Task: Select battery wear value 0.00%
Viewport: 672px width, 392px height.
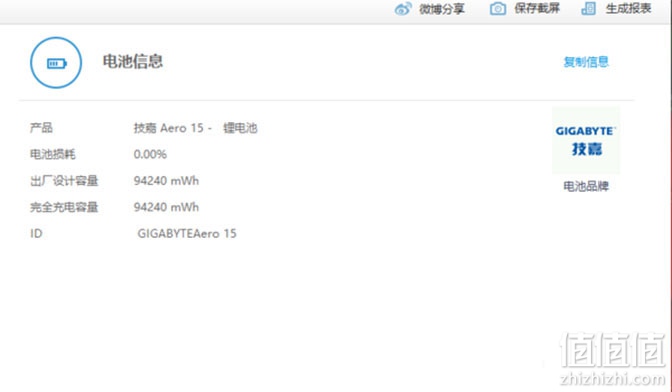Action: coord(150,154)
